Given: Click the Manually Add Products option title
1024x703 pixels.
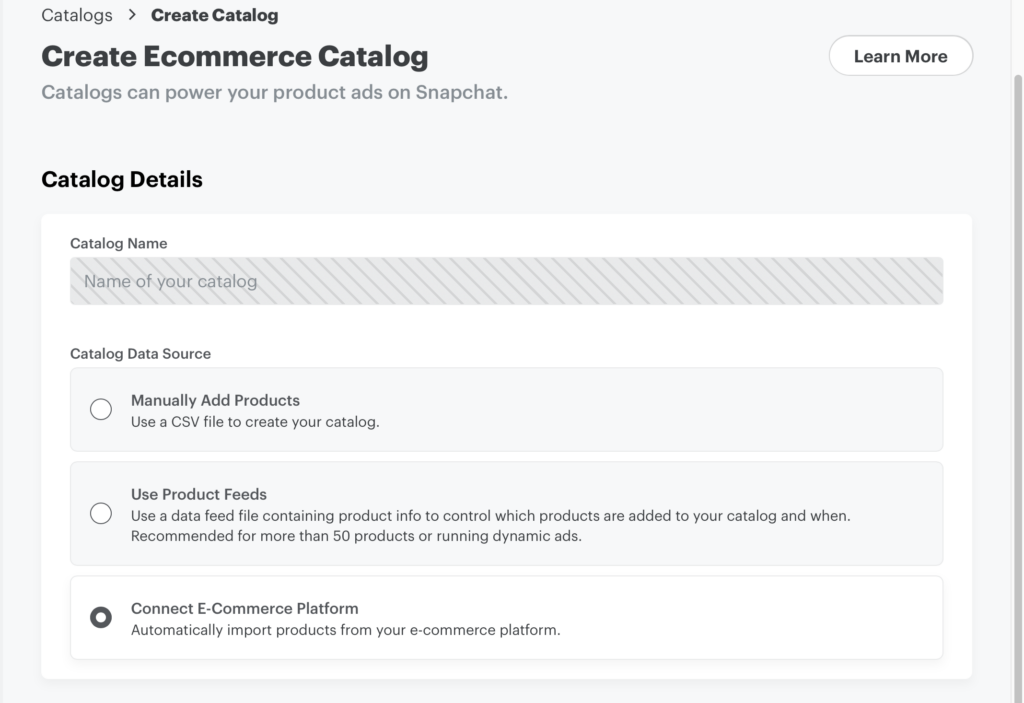Looking at the screenshot, I should [x=215, y=400].
